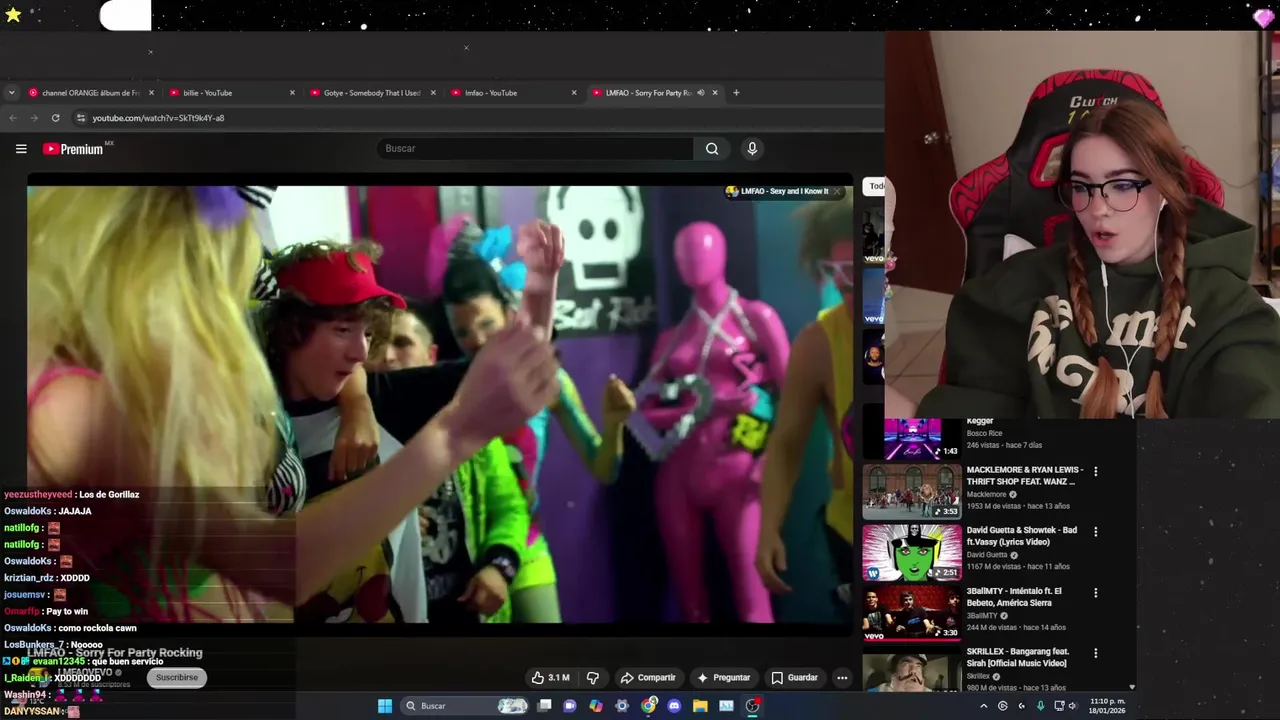Open options for Skrillex Bangarang video

tap(1095, 653)
